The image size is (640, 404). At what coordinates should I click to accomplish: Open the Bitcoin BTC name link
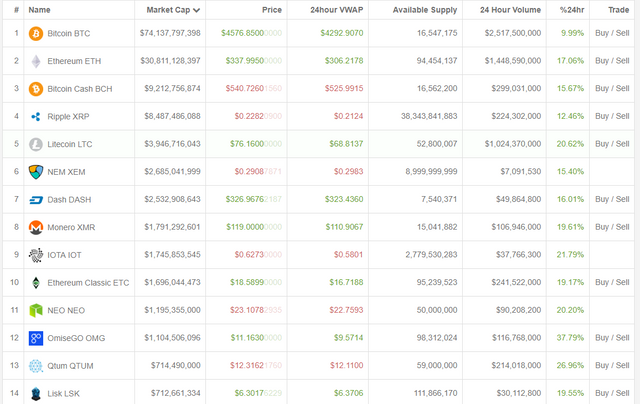tap(69, 33)
